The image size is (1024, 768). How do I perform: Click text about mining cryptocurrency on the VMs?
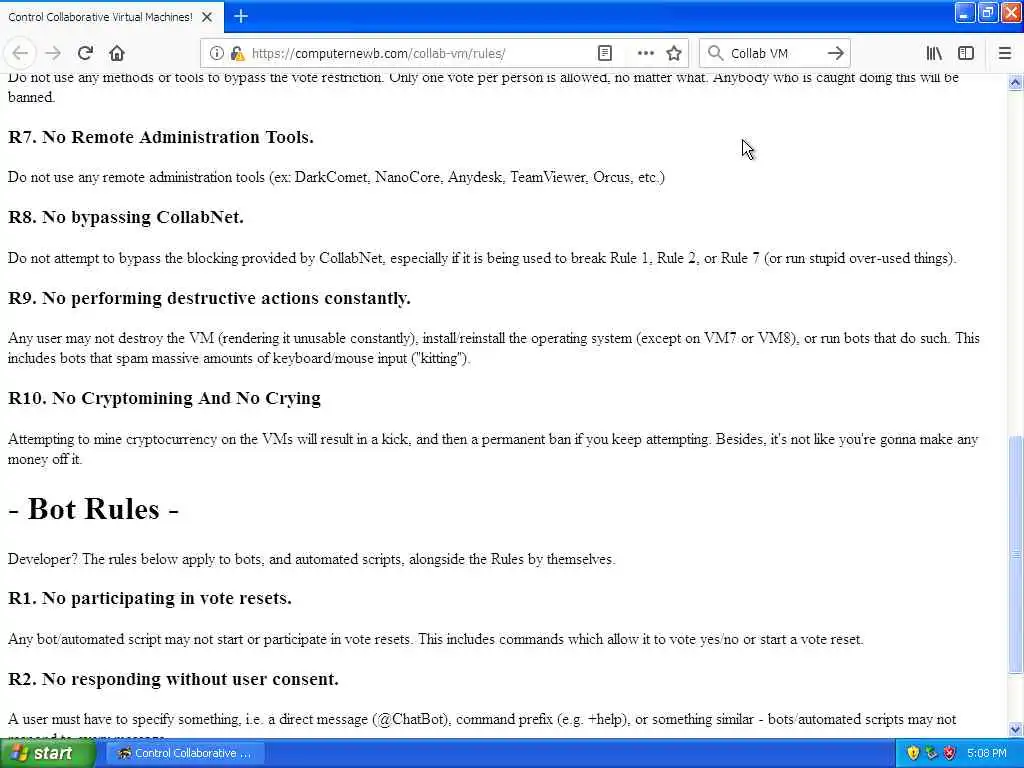click(x=493, y=449)
